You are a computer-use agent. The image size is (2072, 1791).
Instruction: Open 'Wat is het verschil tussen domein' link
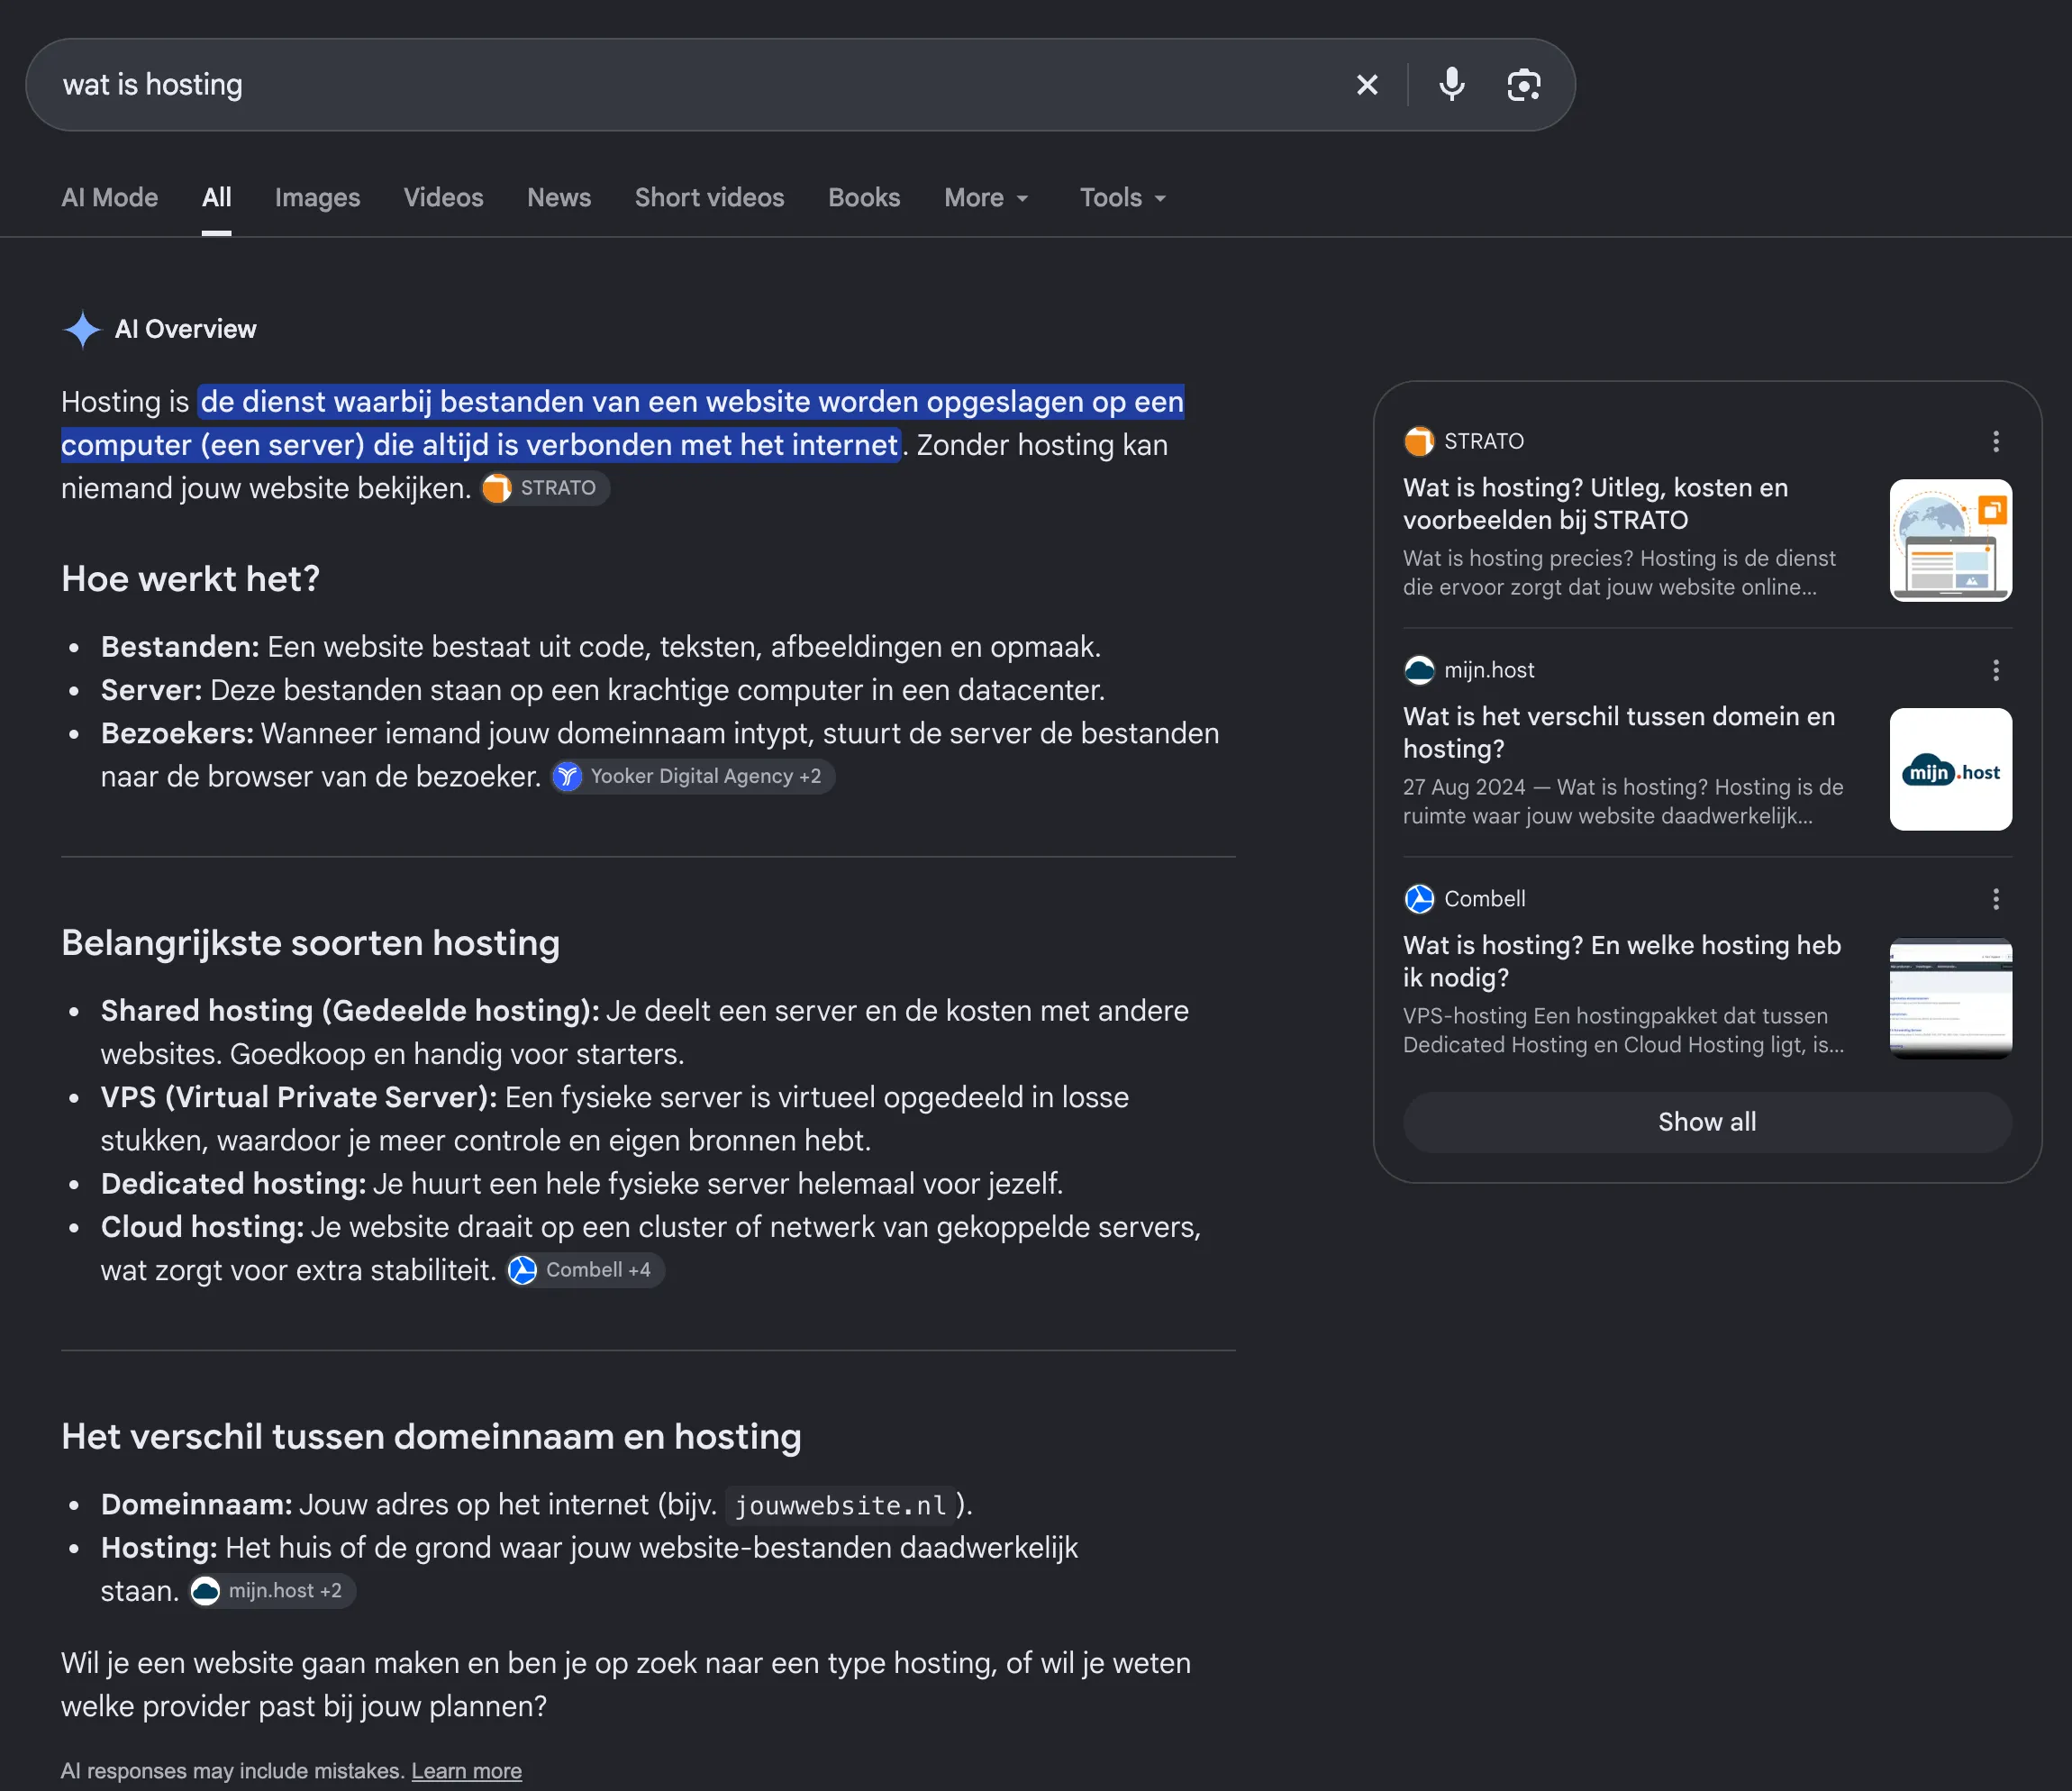[1619, 733]
